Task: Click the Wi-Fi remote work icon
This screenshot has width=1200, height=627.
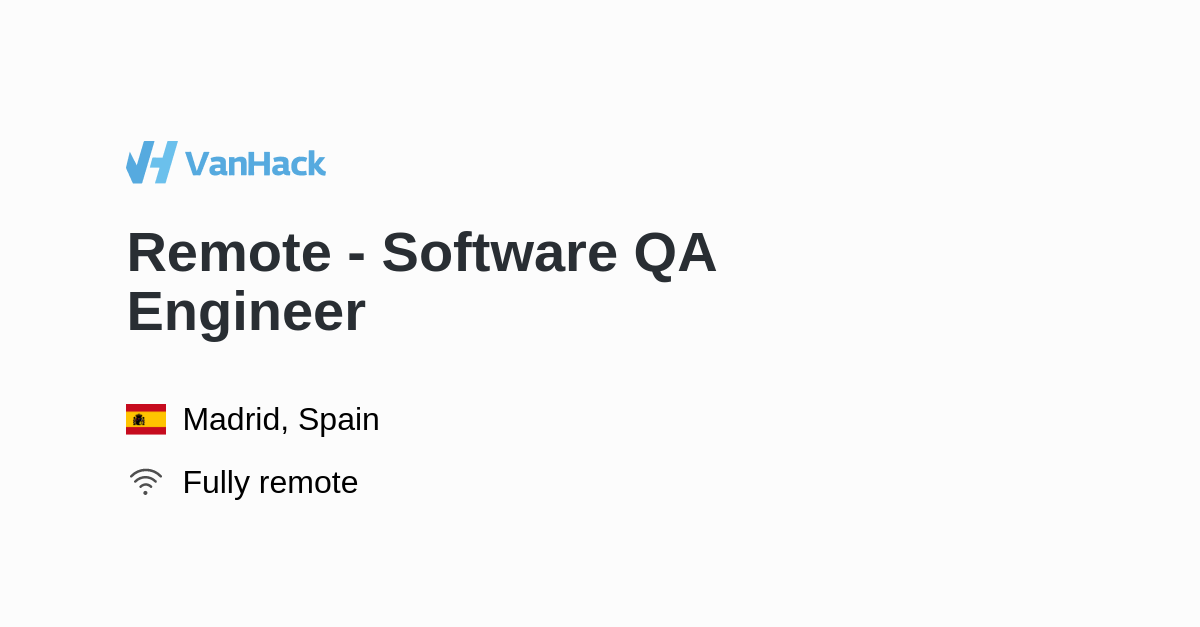Action: click(145, 482)
